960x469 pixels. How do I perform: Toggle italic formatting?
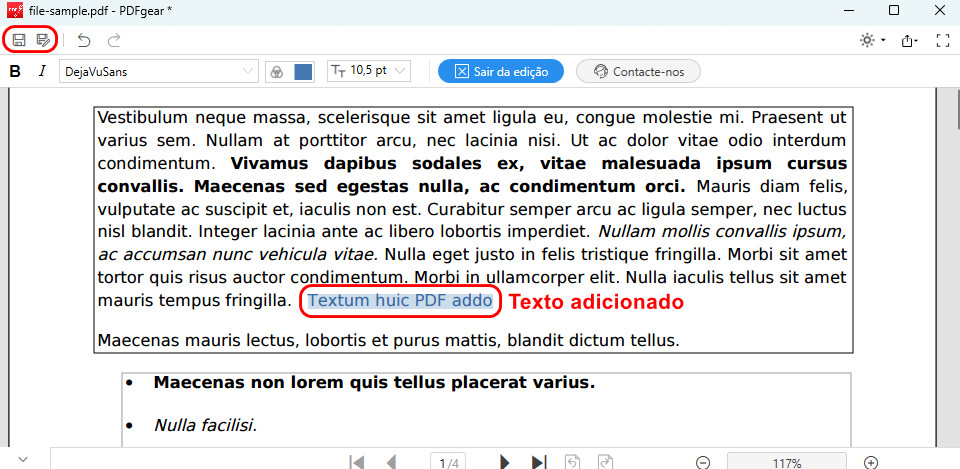click(42, 72)
